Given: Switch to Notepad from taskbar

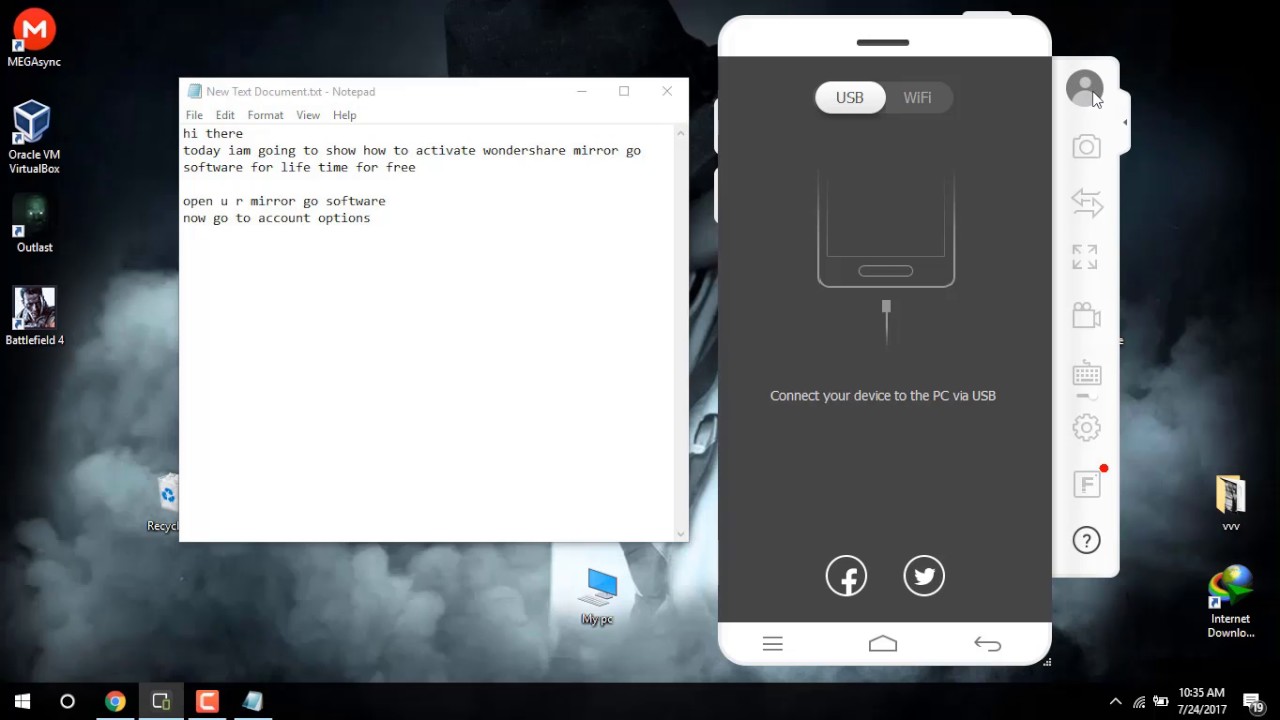Looking at the screenshot, I should tap(253, 701).
